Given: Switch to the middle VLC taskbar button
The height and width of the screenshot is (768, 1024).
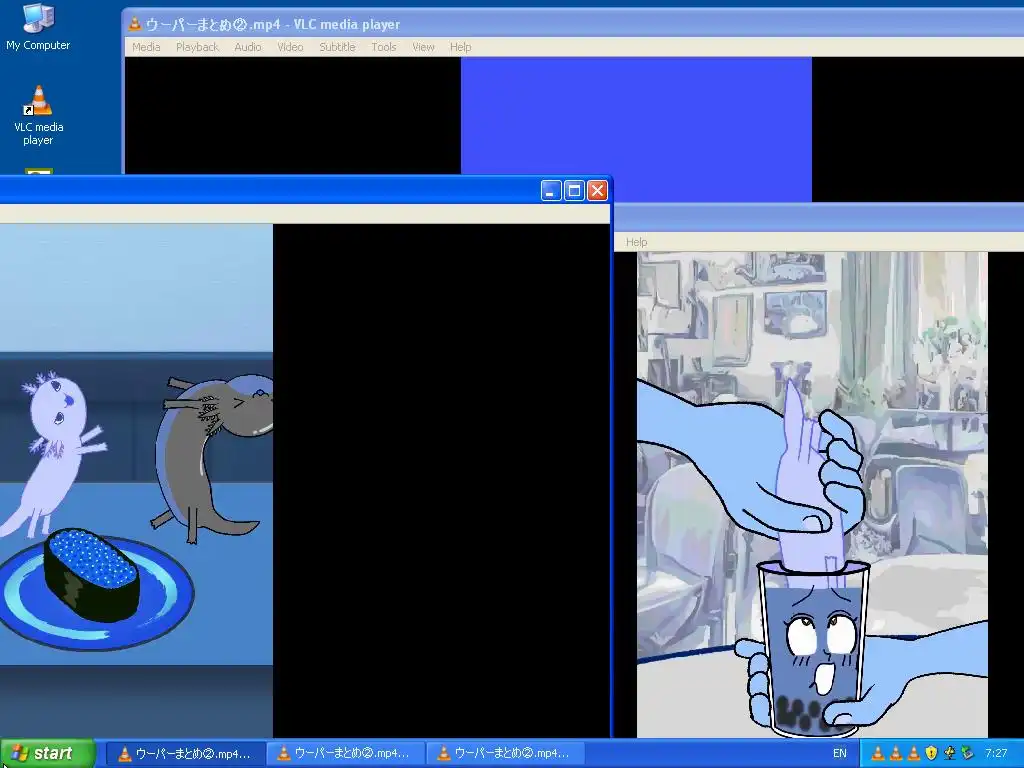Looking at the screenshot, I should (x=345, y=754).
